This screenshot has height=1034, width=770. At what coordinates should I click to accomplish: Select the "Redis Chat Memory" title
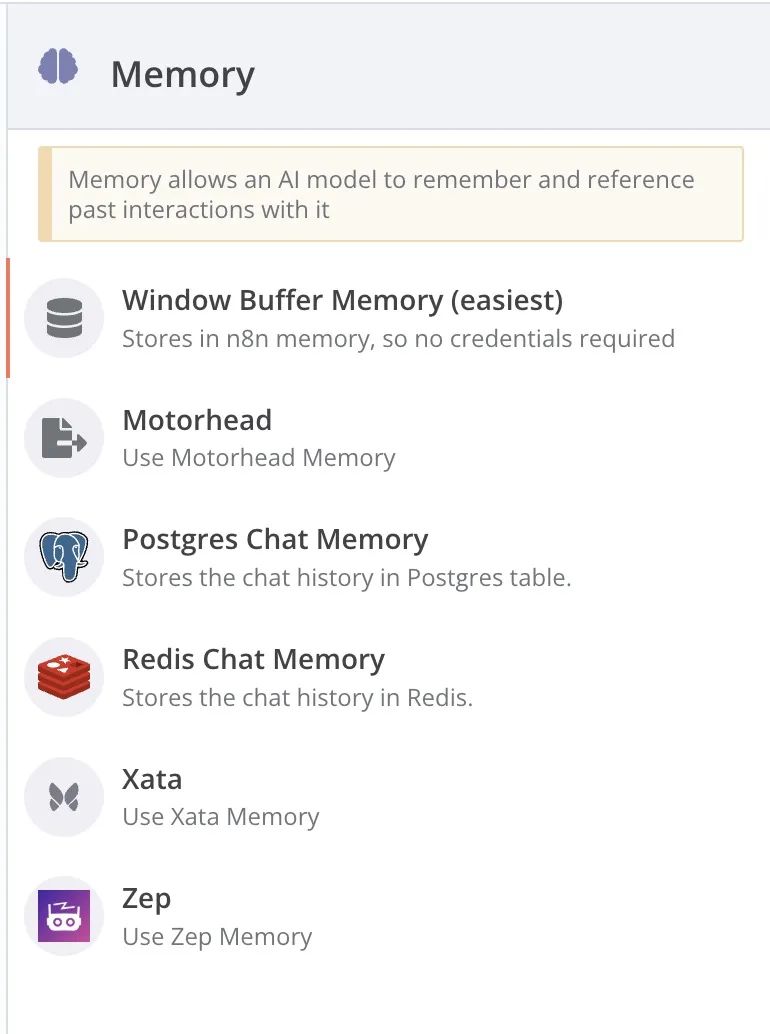(253, 660)
